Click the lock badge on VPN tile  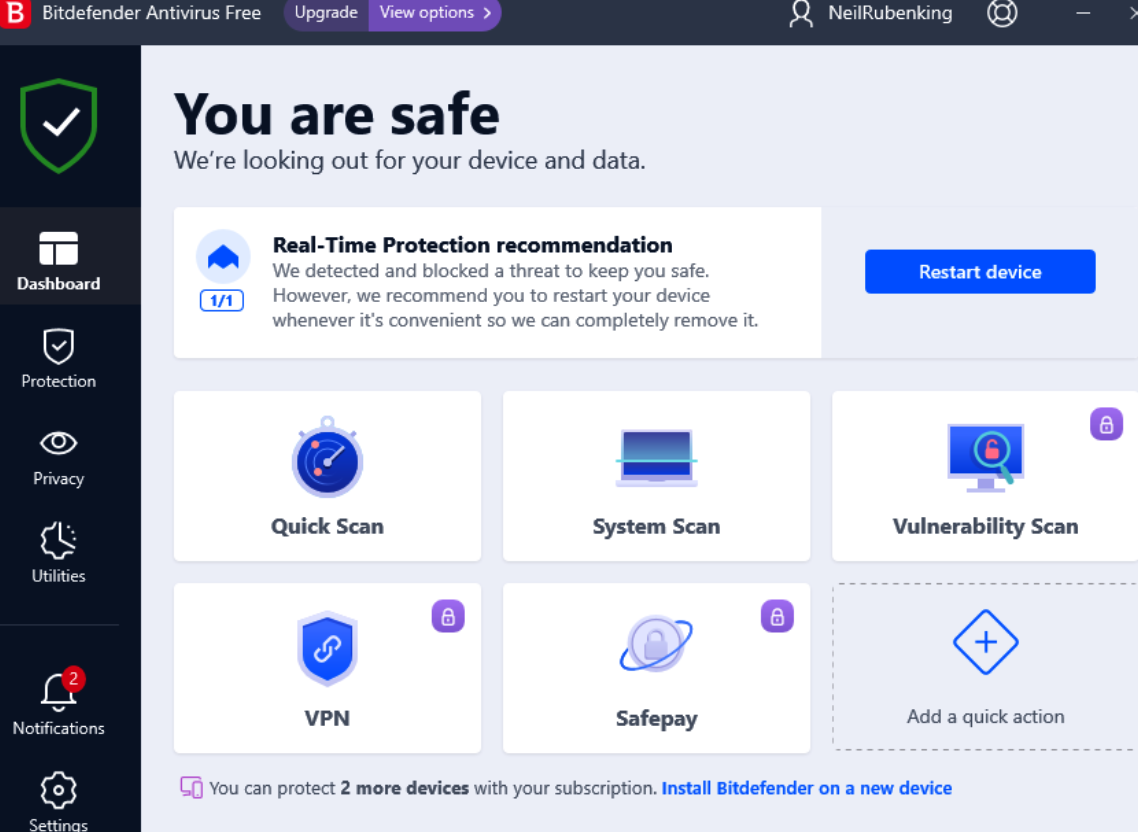pos(448,616)
